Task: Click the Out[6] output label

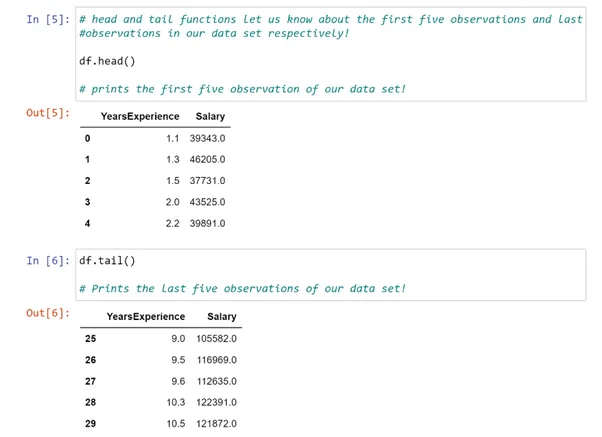Action: pos(48,313)
